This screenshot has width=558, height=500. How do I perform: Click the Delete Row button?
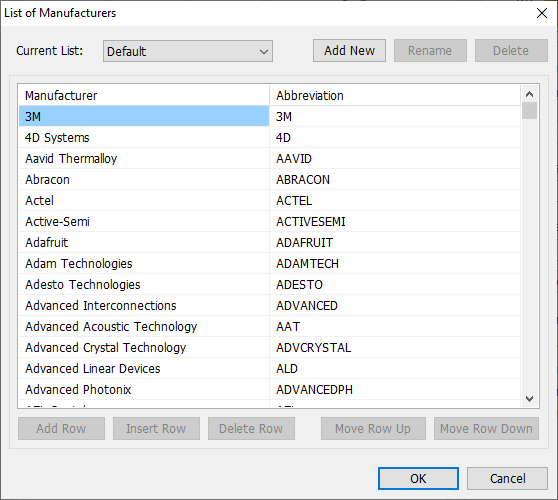[251, 428]
